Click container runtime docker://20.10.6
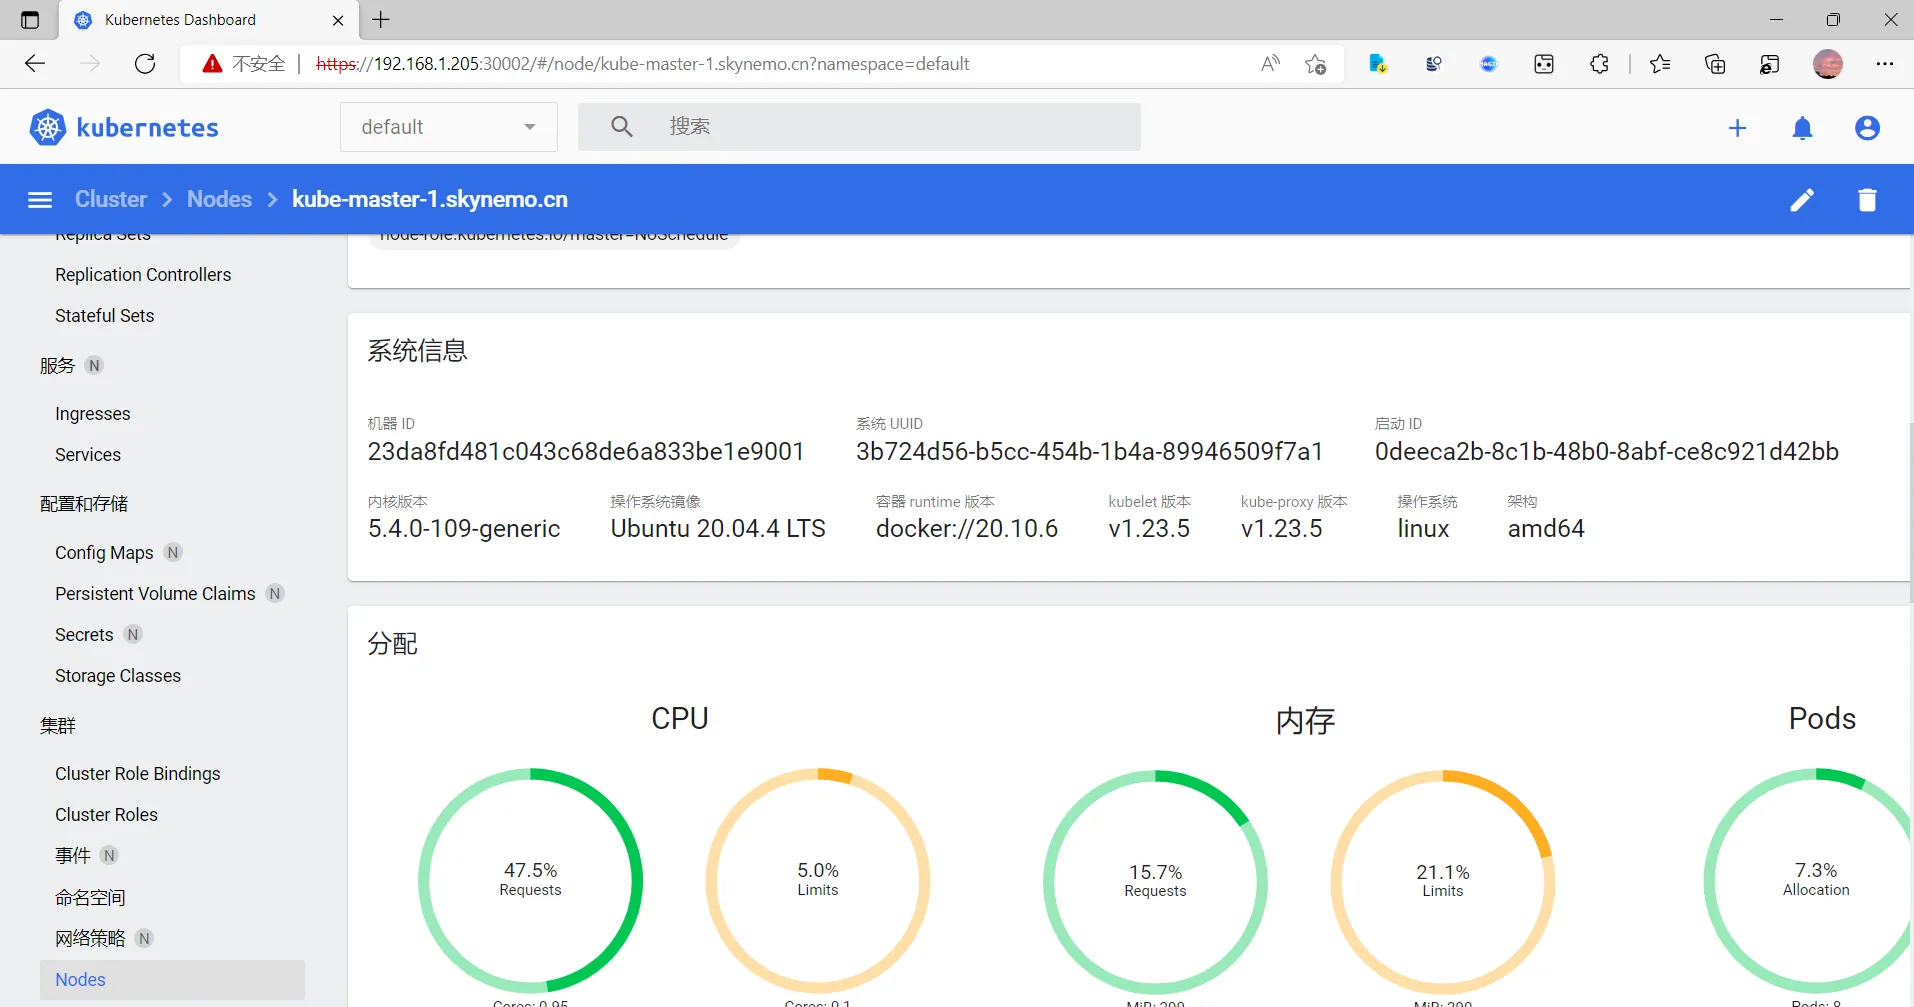1914x1007 pixels. (x=967, y=529)
